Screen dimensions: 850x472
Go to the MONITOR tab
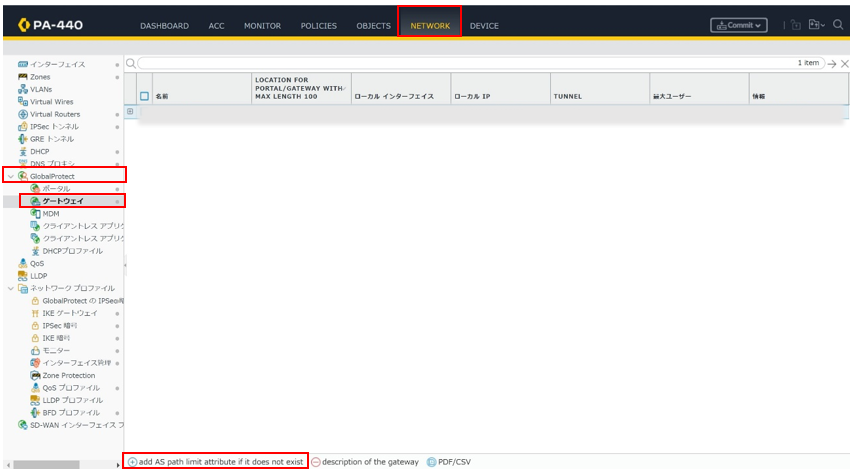[x=262, y=25]
